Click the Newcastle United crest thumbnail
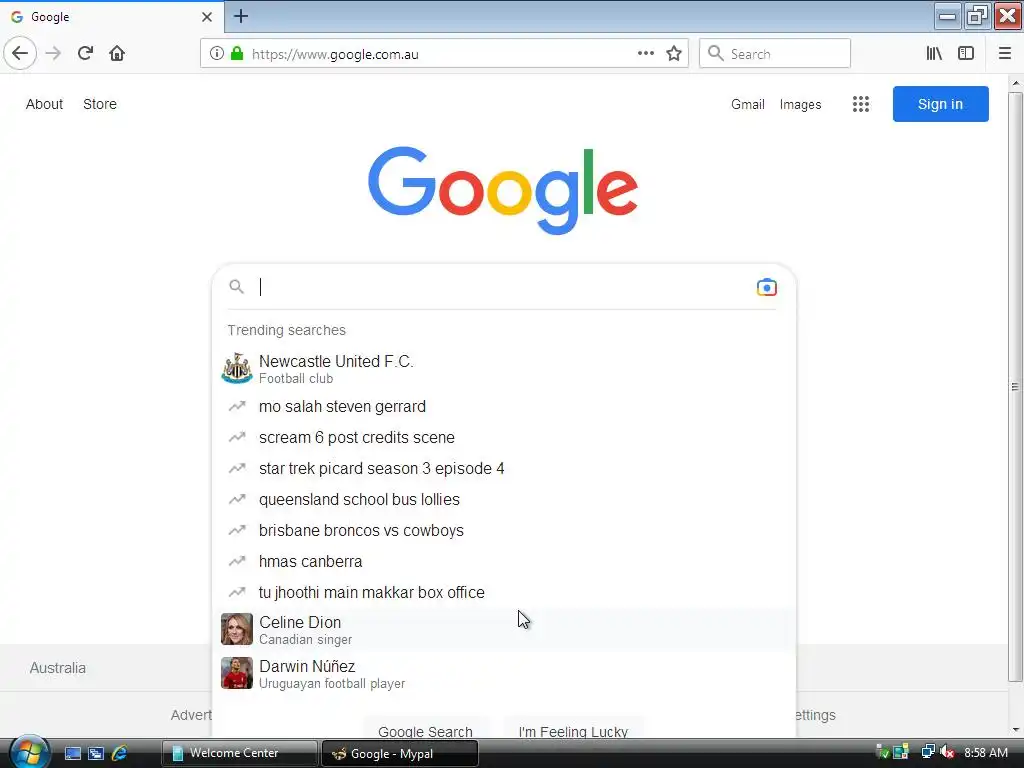This screenshot has height=768, width=1024. [x=236, y=368]
